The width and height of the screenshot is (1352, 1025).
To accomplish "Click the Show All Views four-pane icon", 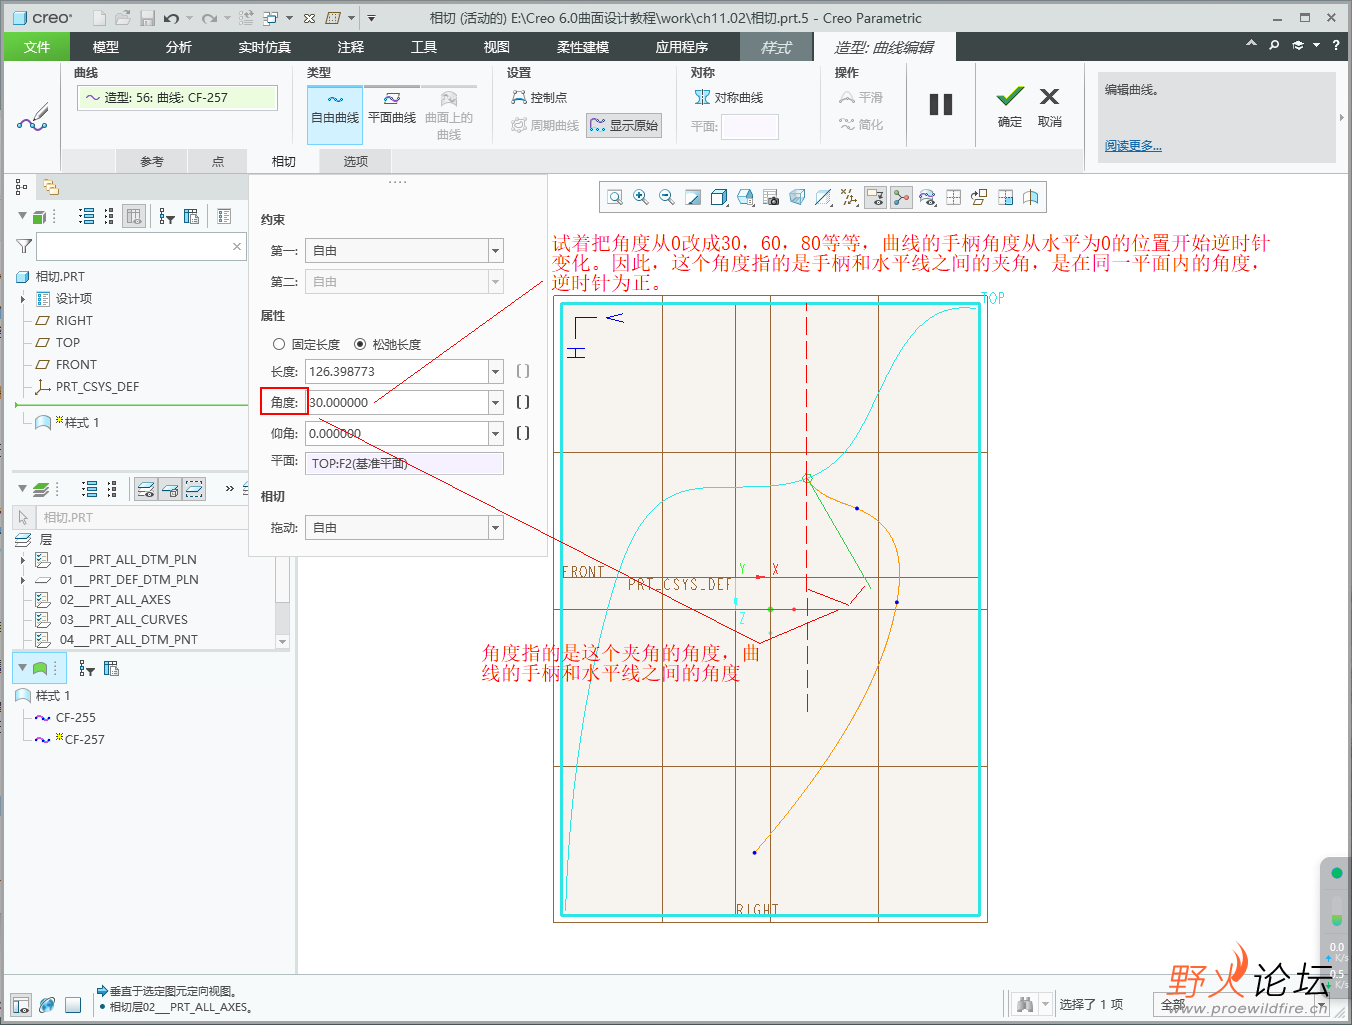I will pyautogui.click(x=953, y=198).
